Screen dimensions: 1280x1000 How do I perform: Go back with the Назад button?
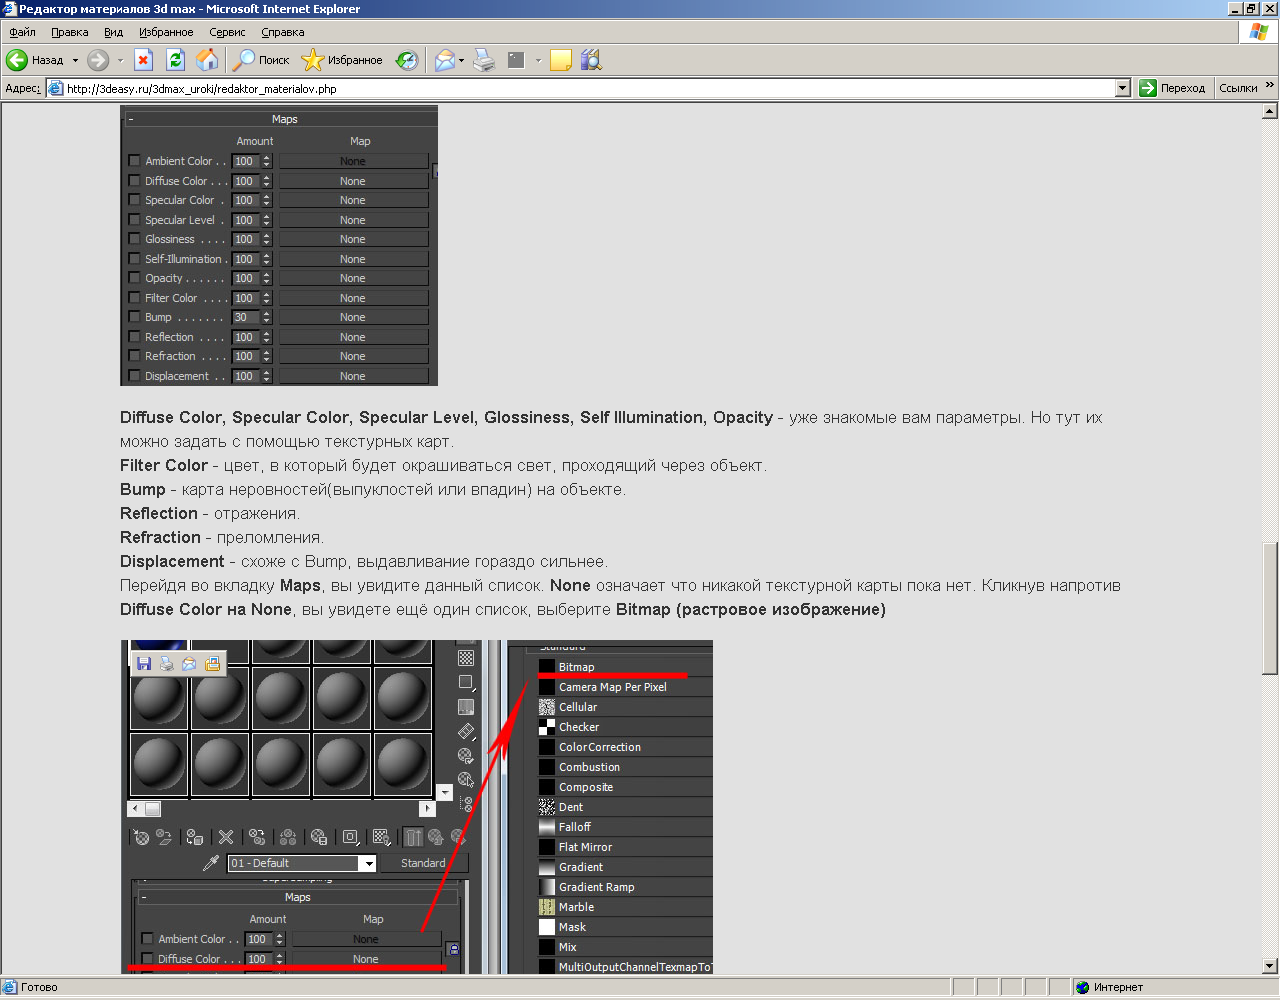tap(35, 60)
